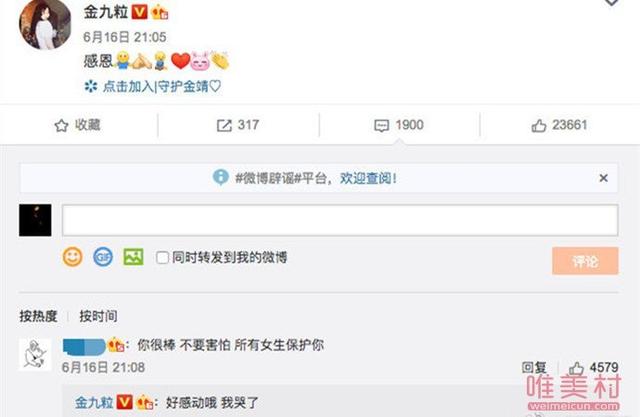Sort comments by 按时间

[98, 316]
